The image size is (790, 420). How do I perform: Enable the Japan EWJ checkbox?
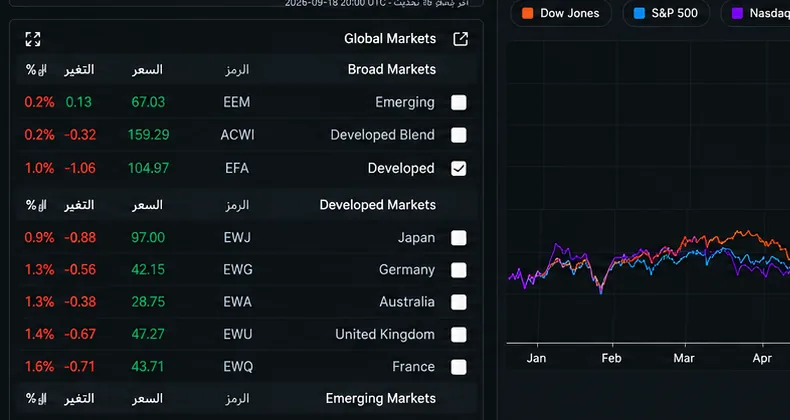[458, 238]
